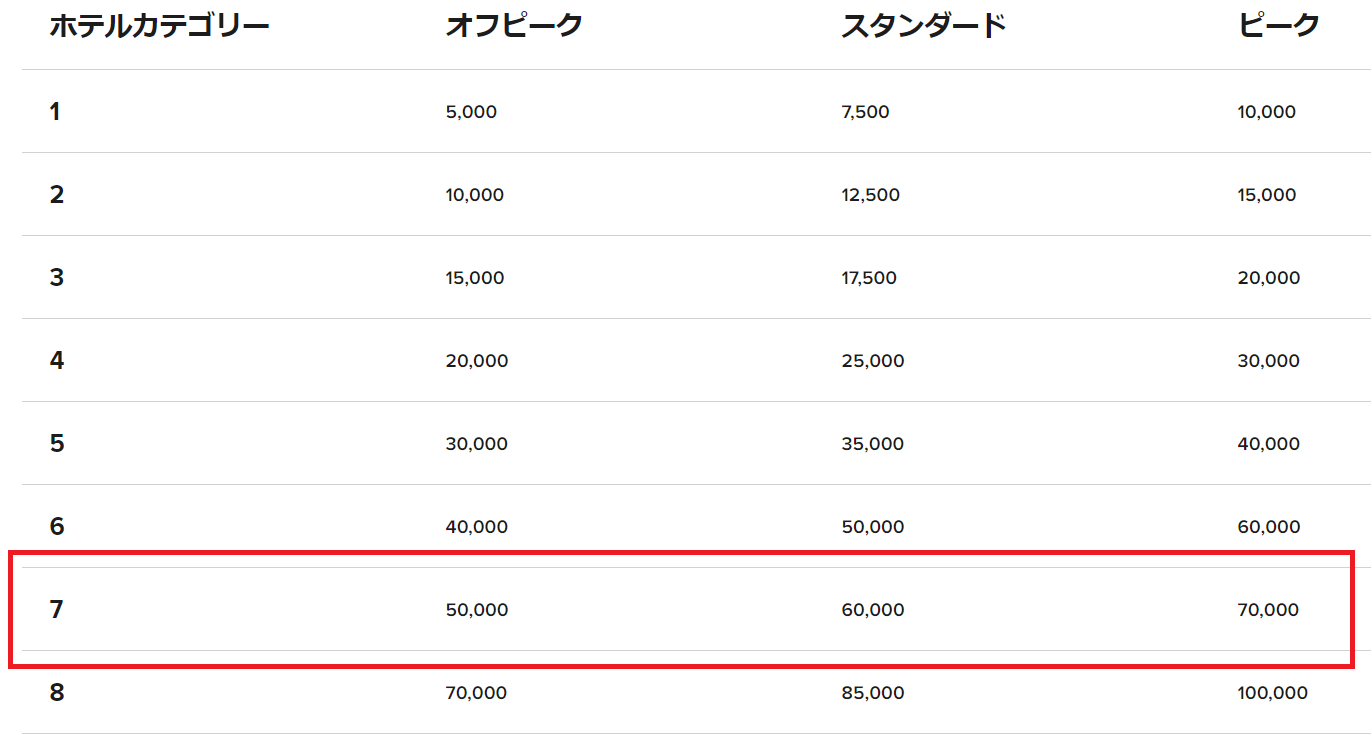Click category 7's 50,000 off-peak value
This screenshot has height=753, width=1371.
(x=476, y=610)
